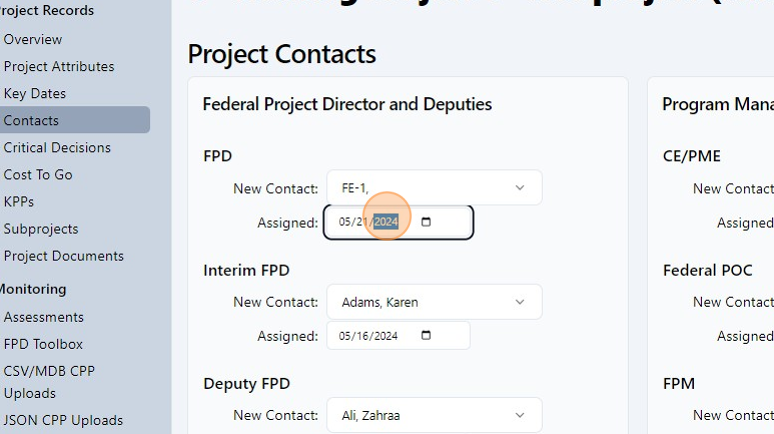Go to KPPs in sidebar
Screen dimensions: 774x434
tap(19, 202)
